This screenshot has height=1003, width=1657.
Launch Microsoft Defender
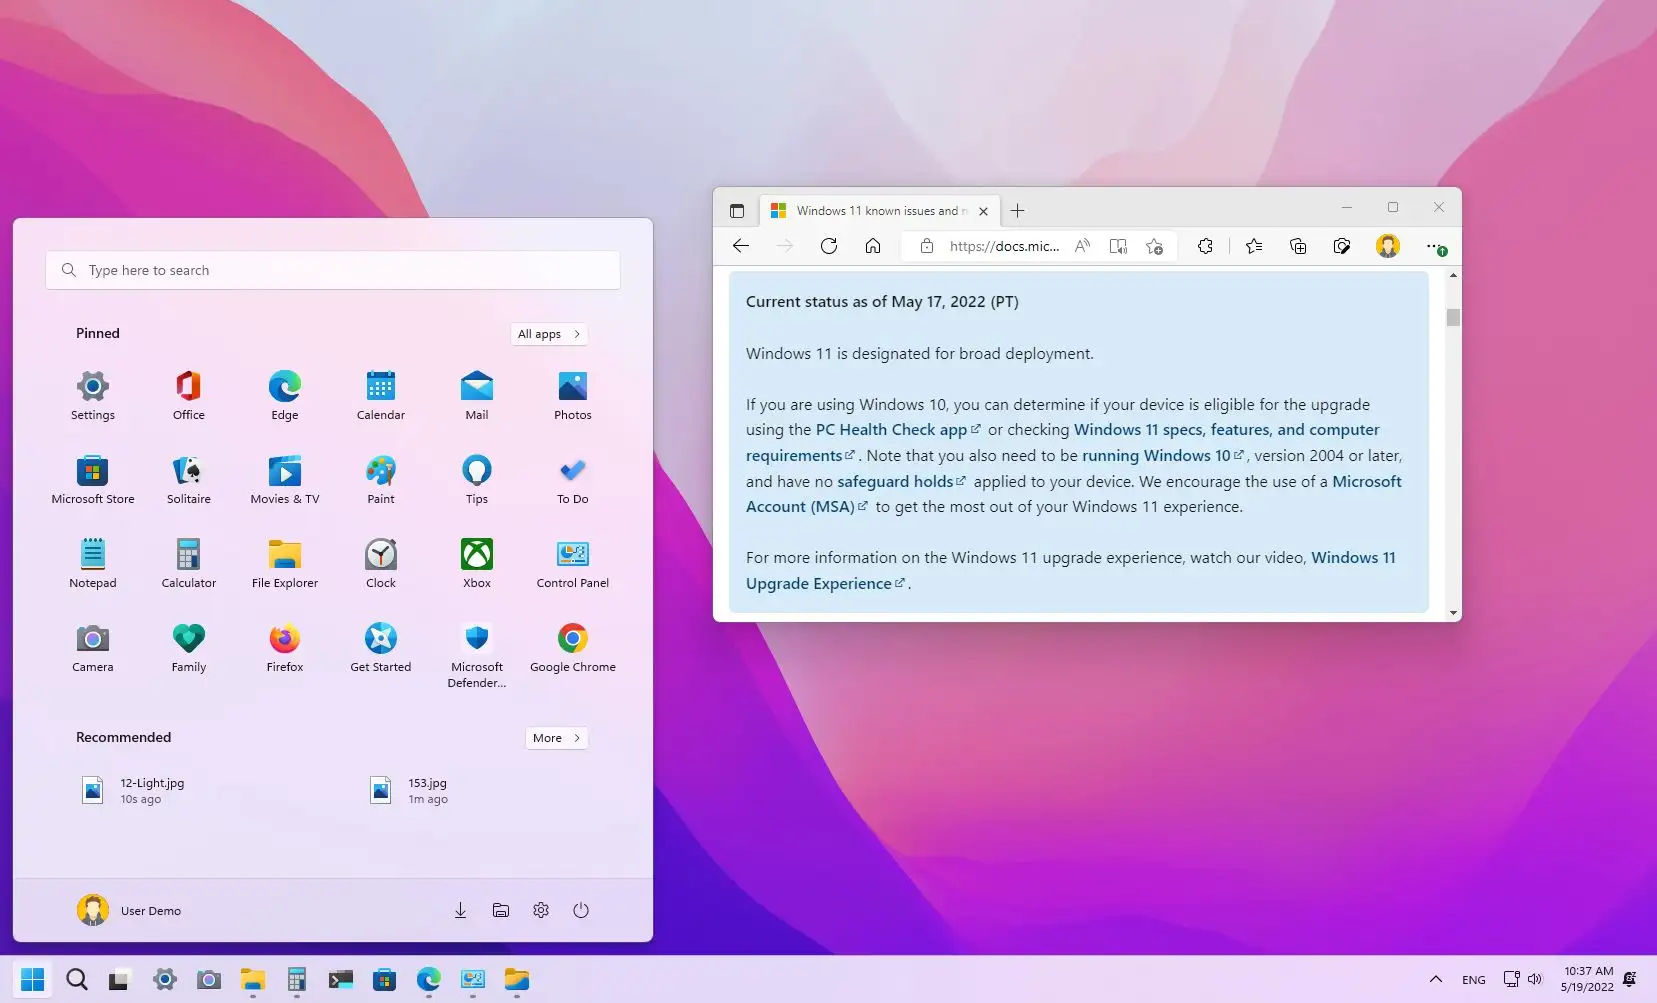pyautogui.click(x=476, y=647)
